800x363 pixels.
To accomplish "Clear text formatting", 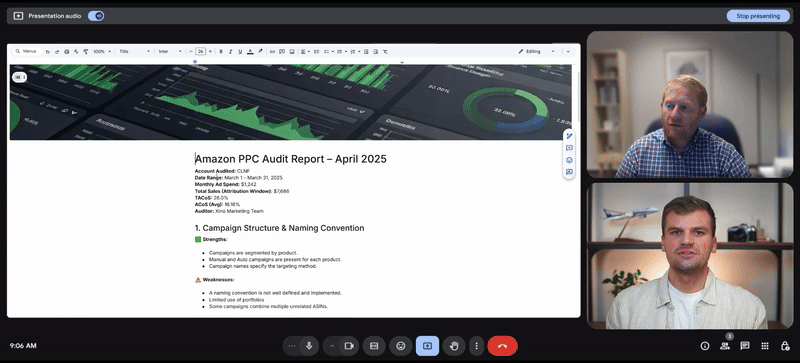I will pos(385,52).
